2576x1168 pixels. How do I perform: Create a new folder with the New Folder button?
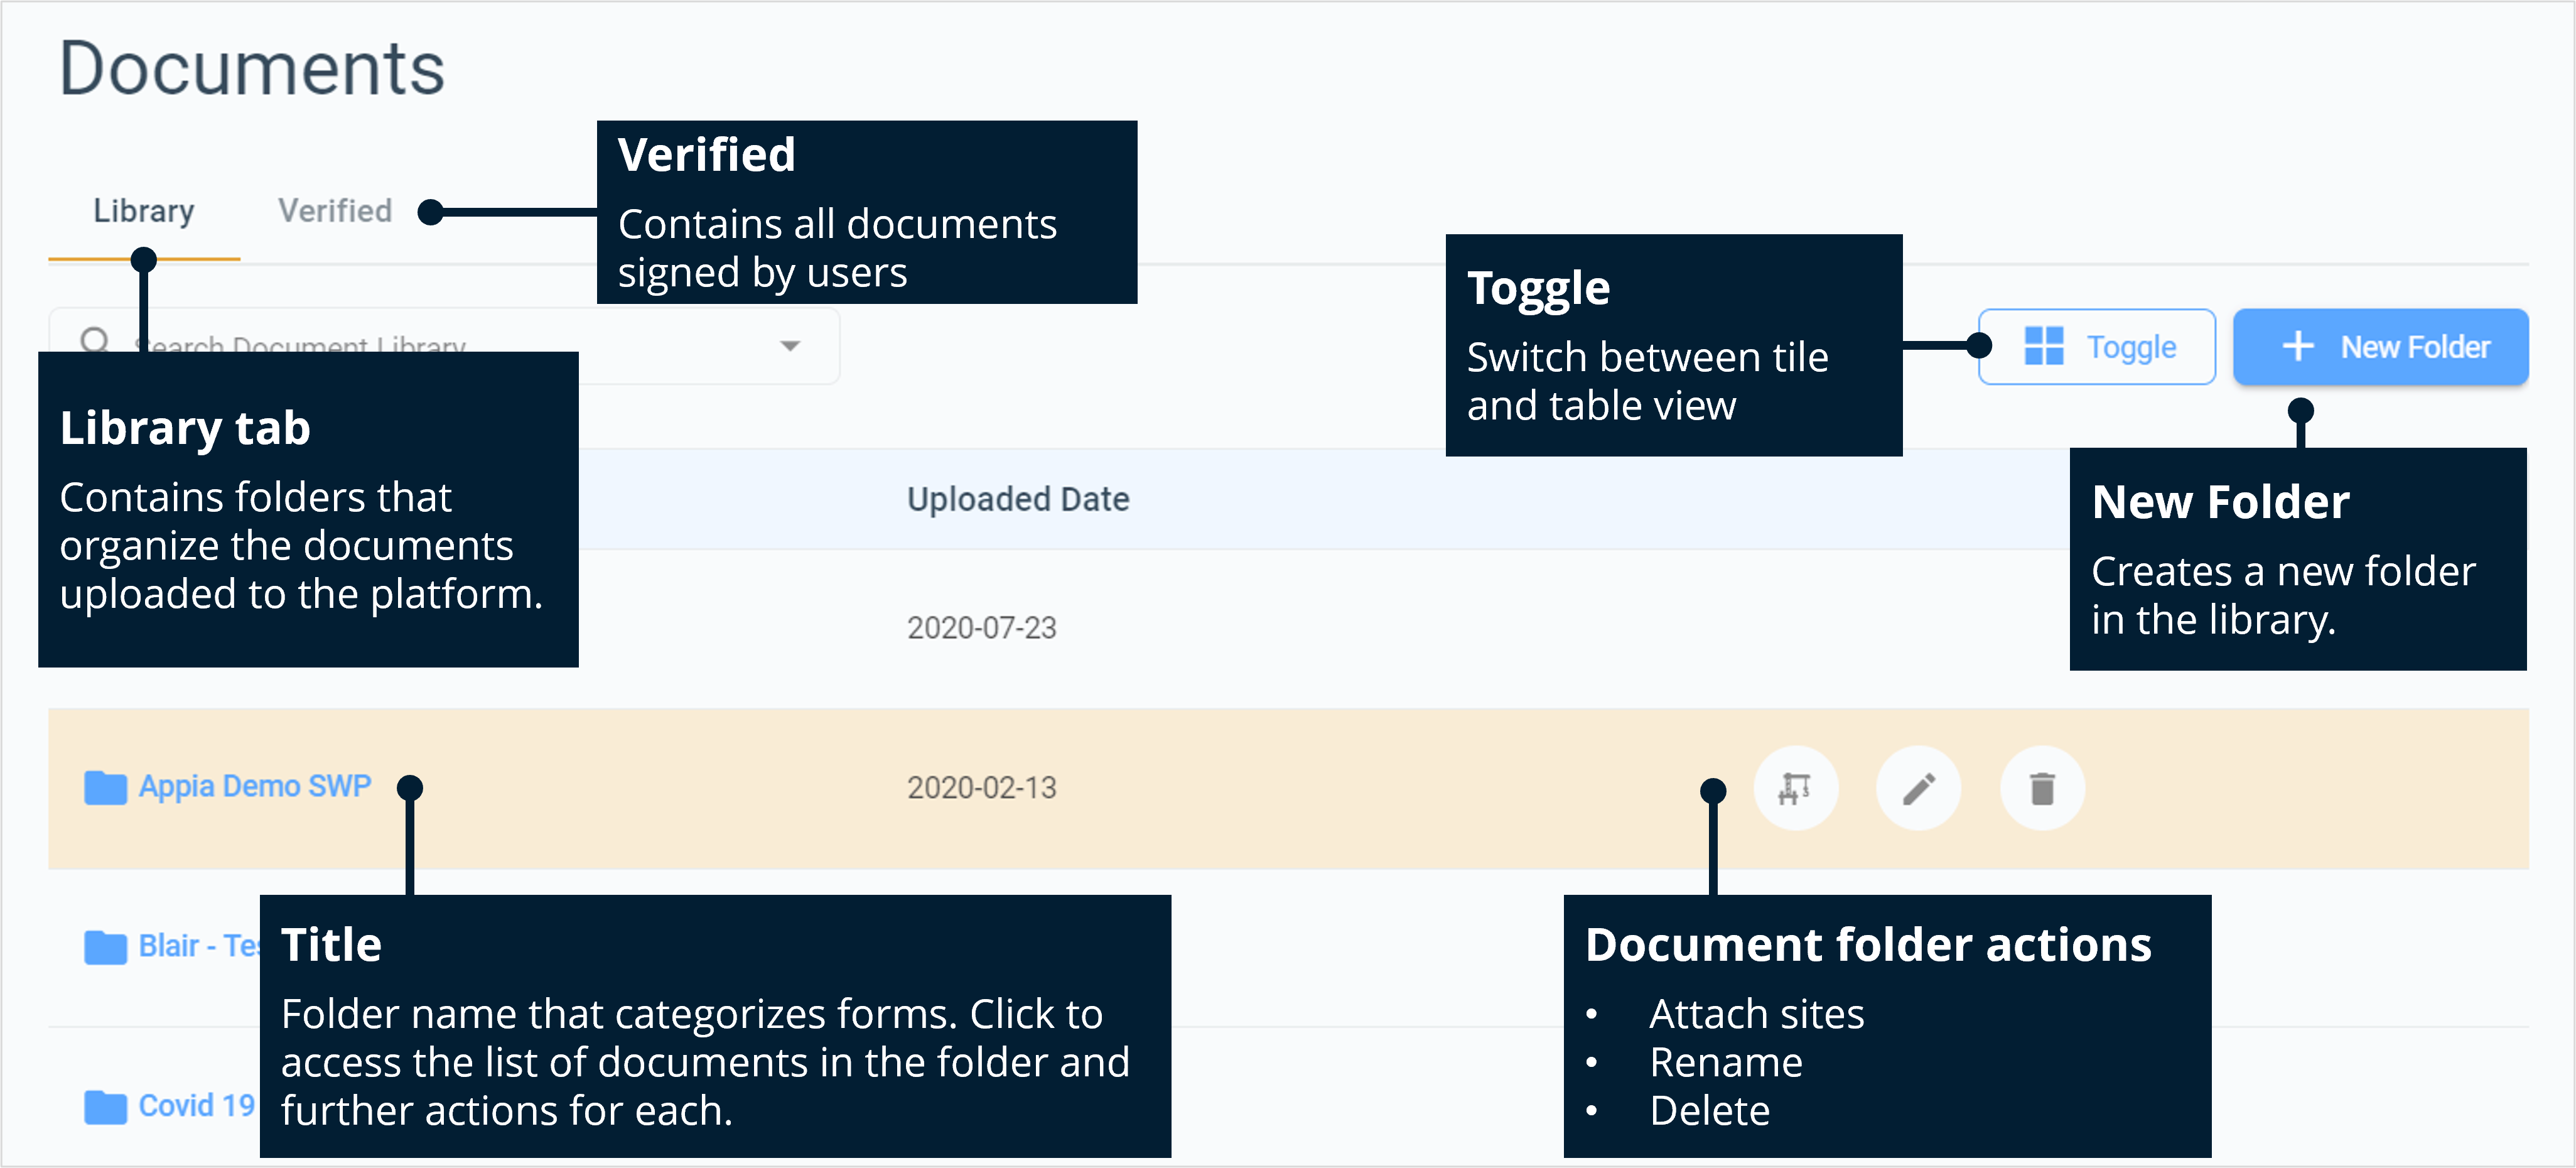[x=2381, y=346]
